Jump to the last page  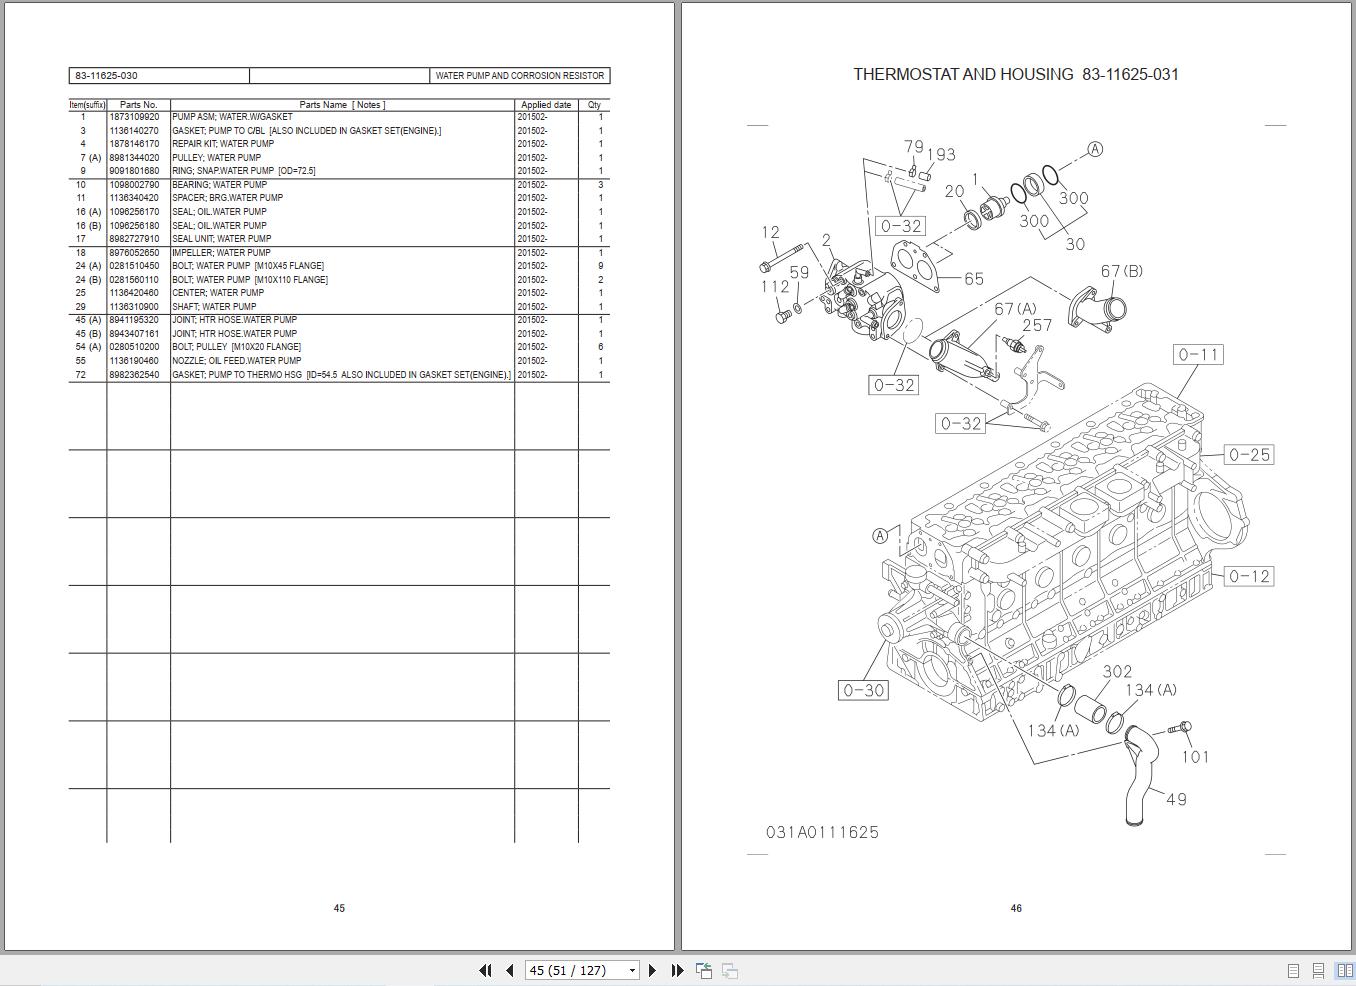pos(677,970)
